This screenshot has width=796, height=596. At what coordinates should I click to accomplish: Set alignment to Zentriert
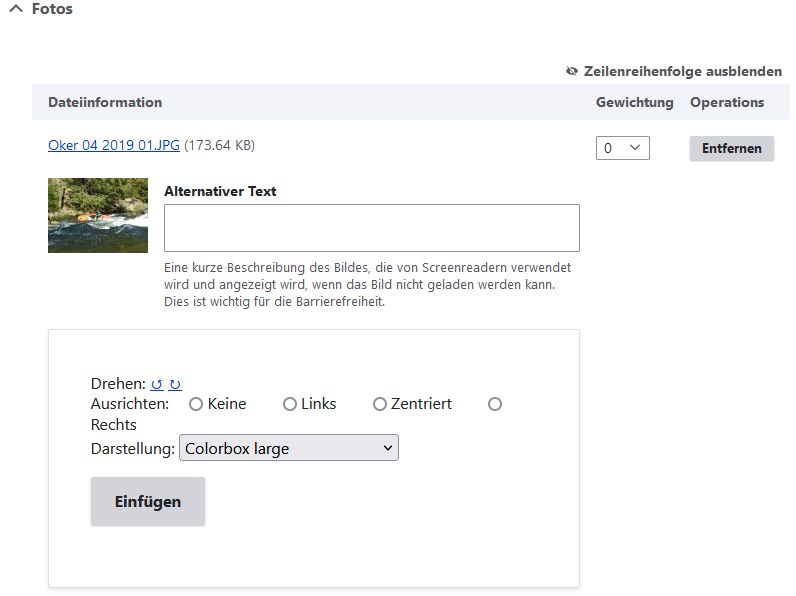point(380,404)
